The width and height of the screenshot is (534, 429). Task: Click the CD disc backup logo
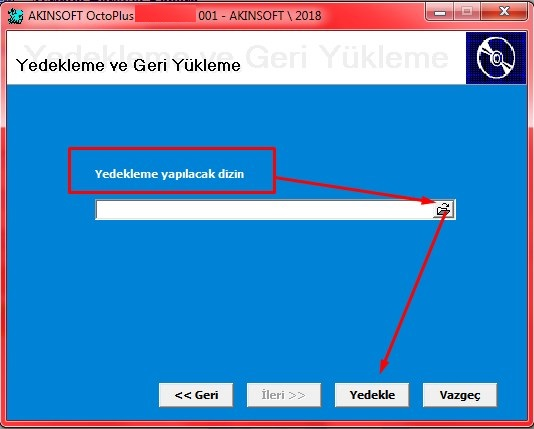click(x=496, y=58)
